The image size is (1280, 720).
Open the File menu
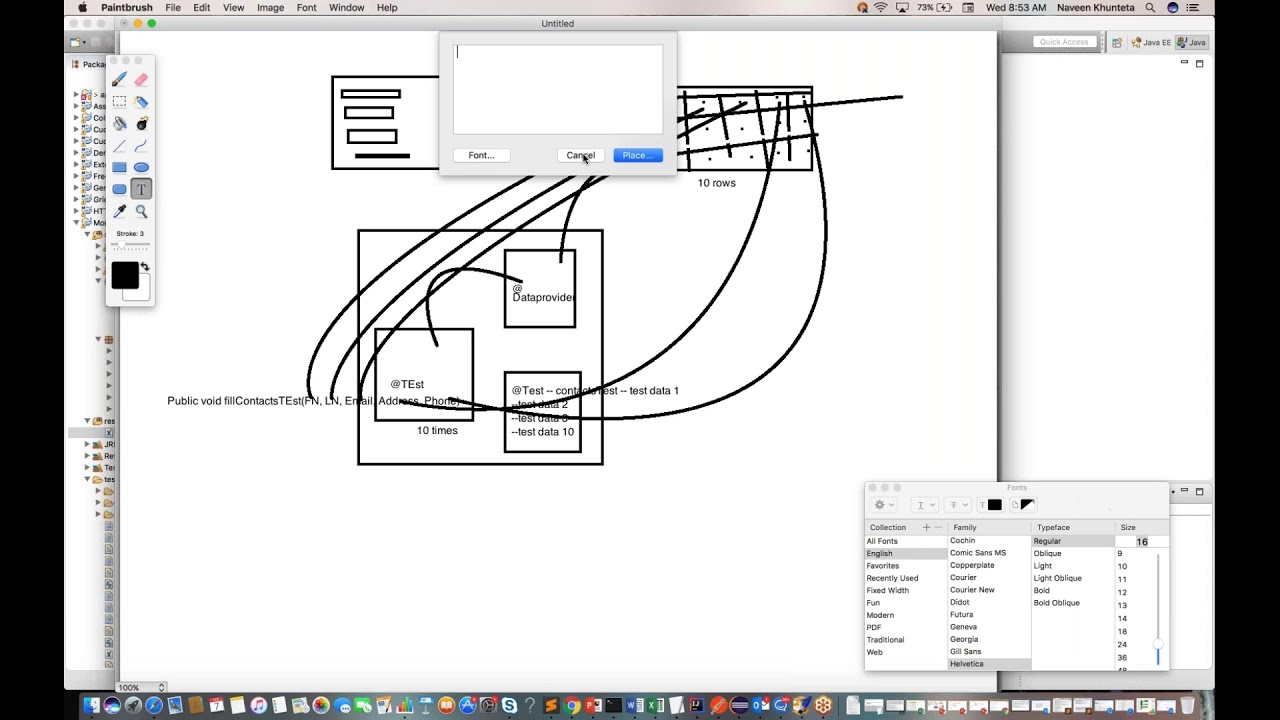coord(173,7)
